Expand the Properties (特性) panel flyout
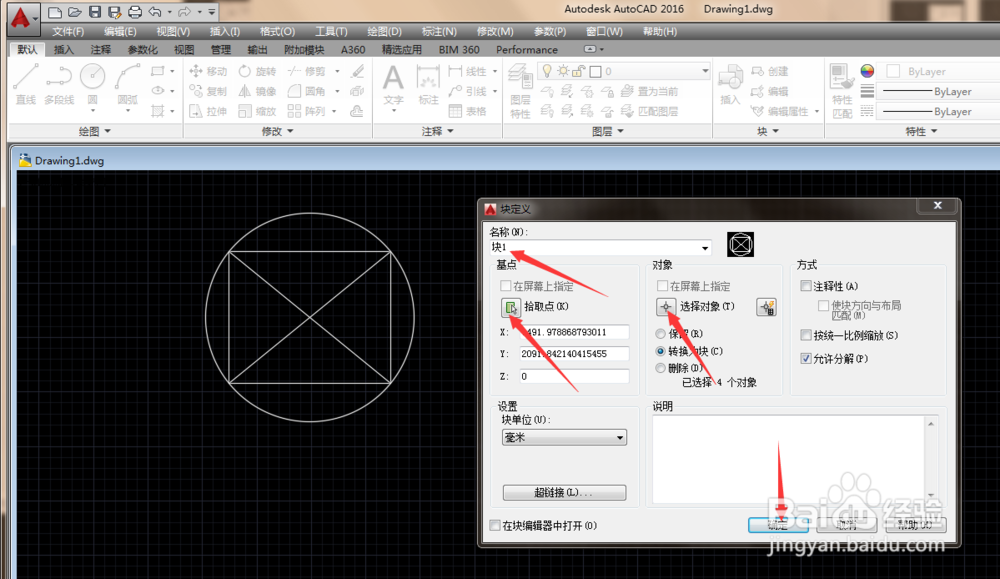The width and height of the screenshot is (1000, 579). click(922, 131)
